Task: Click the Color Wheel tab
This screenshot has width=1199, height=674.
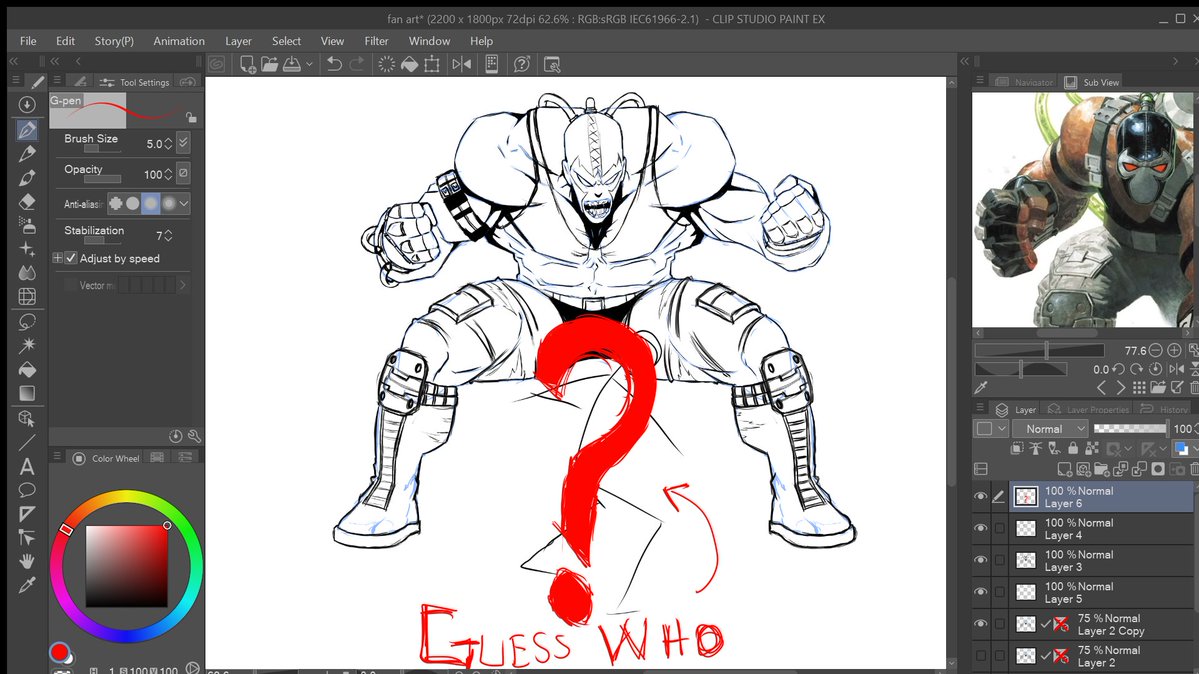Action: click(x=106, y=458)
